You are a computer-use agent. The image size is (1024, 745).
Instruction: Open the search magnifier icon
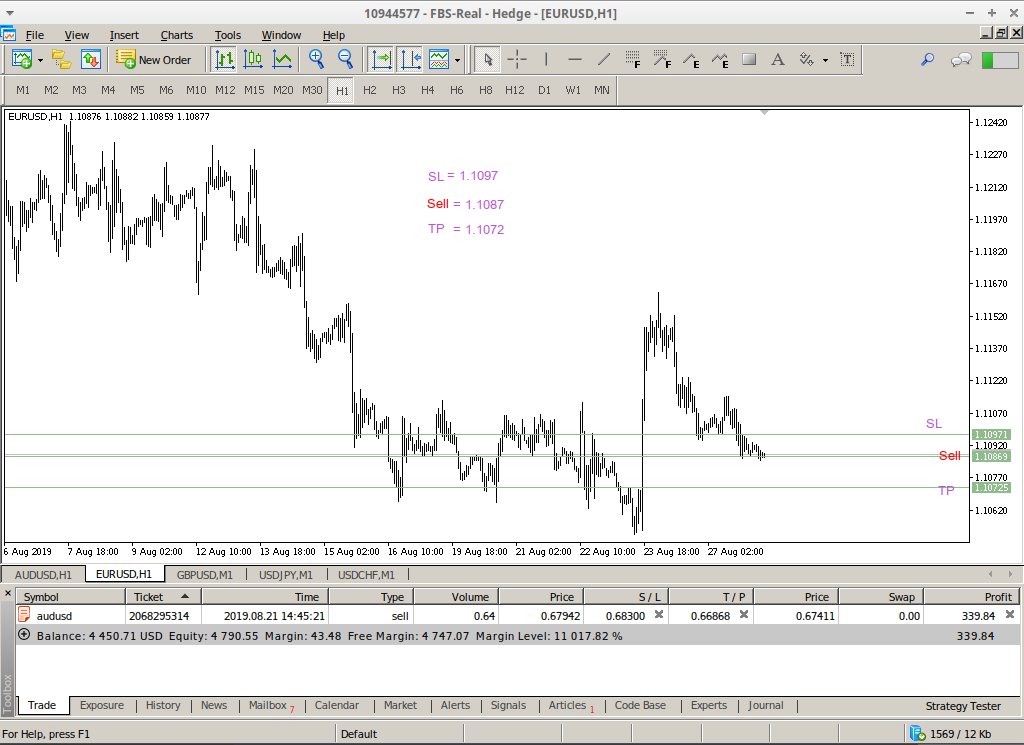(x=927, y=60)
